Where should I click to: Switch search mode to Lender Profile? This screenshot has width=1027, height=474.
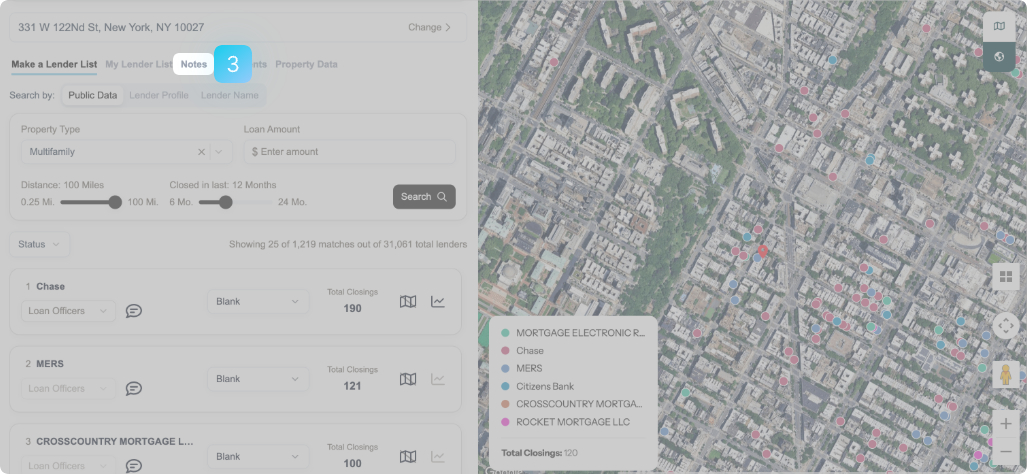(159, 96)
